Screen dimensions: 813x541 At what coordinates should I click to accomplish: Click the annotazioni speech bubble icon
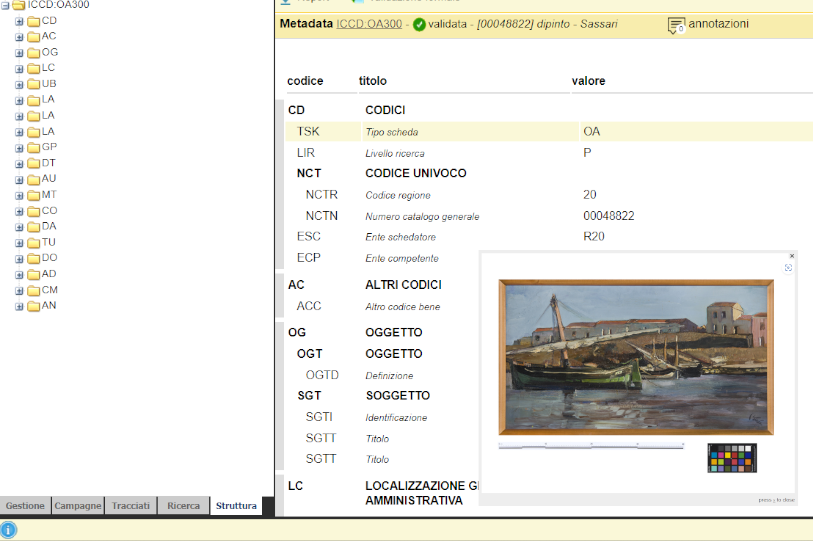pyautogui.click(x=676, y=25)
